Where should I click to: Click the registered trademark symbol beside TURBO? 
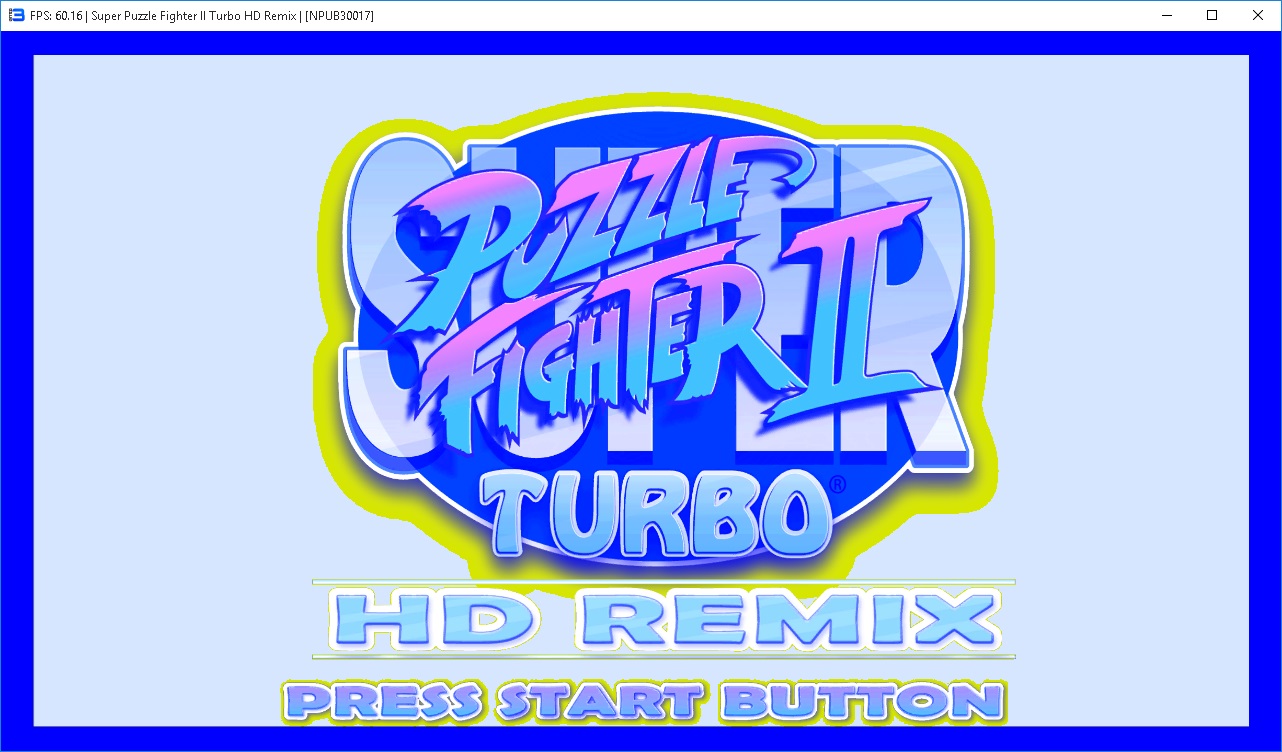click(837, 485)
